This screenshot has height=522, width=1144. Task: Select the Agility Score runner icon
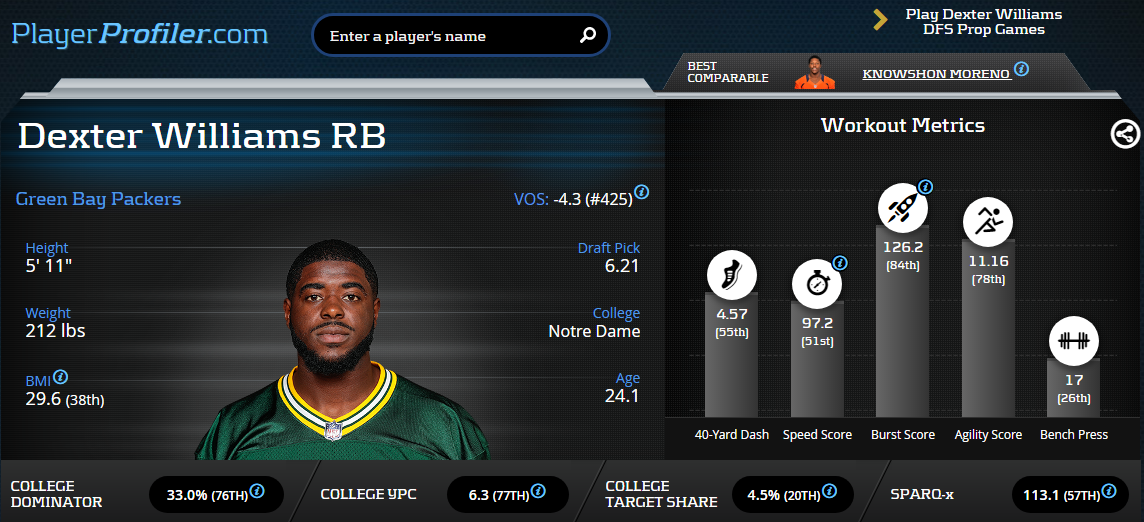(988, 221)
